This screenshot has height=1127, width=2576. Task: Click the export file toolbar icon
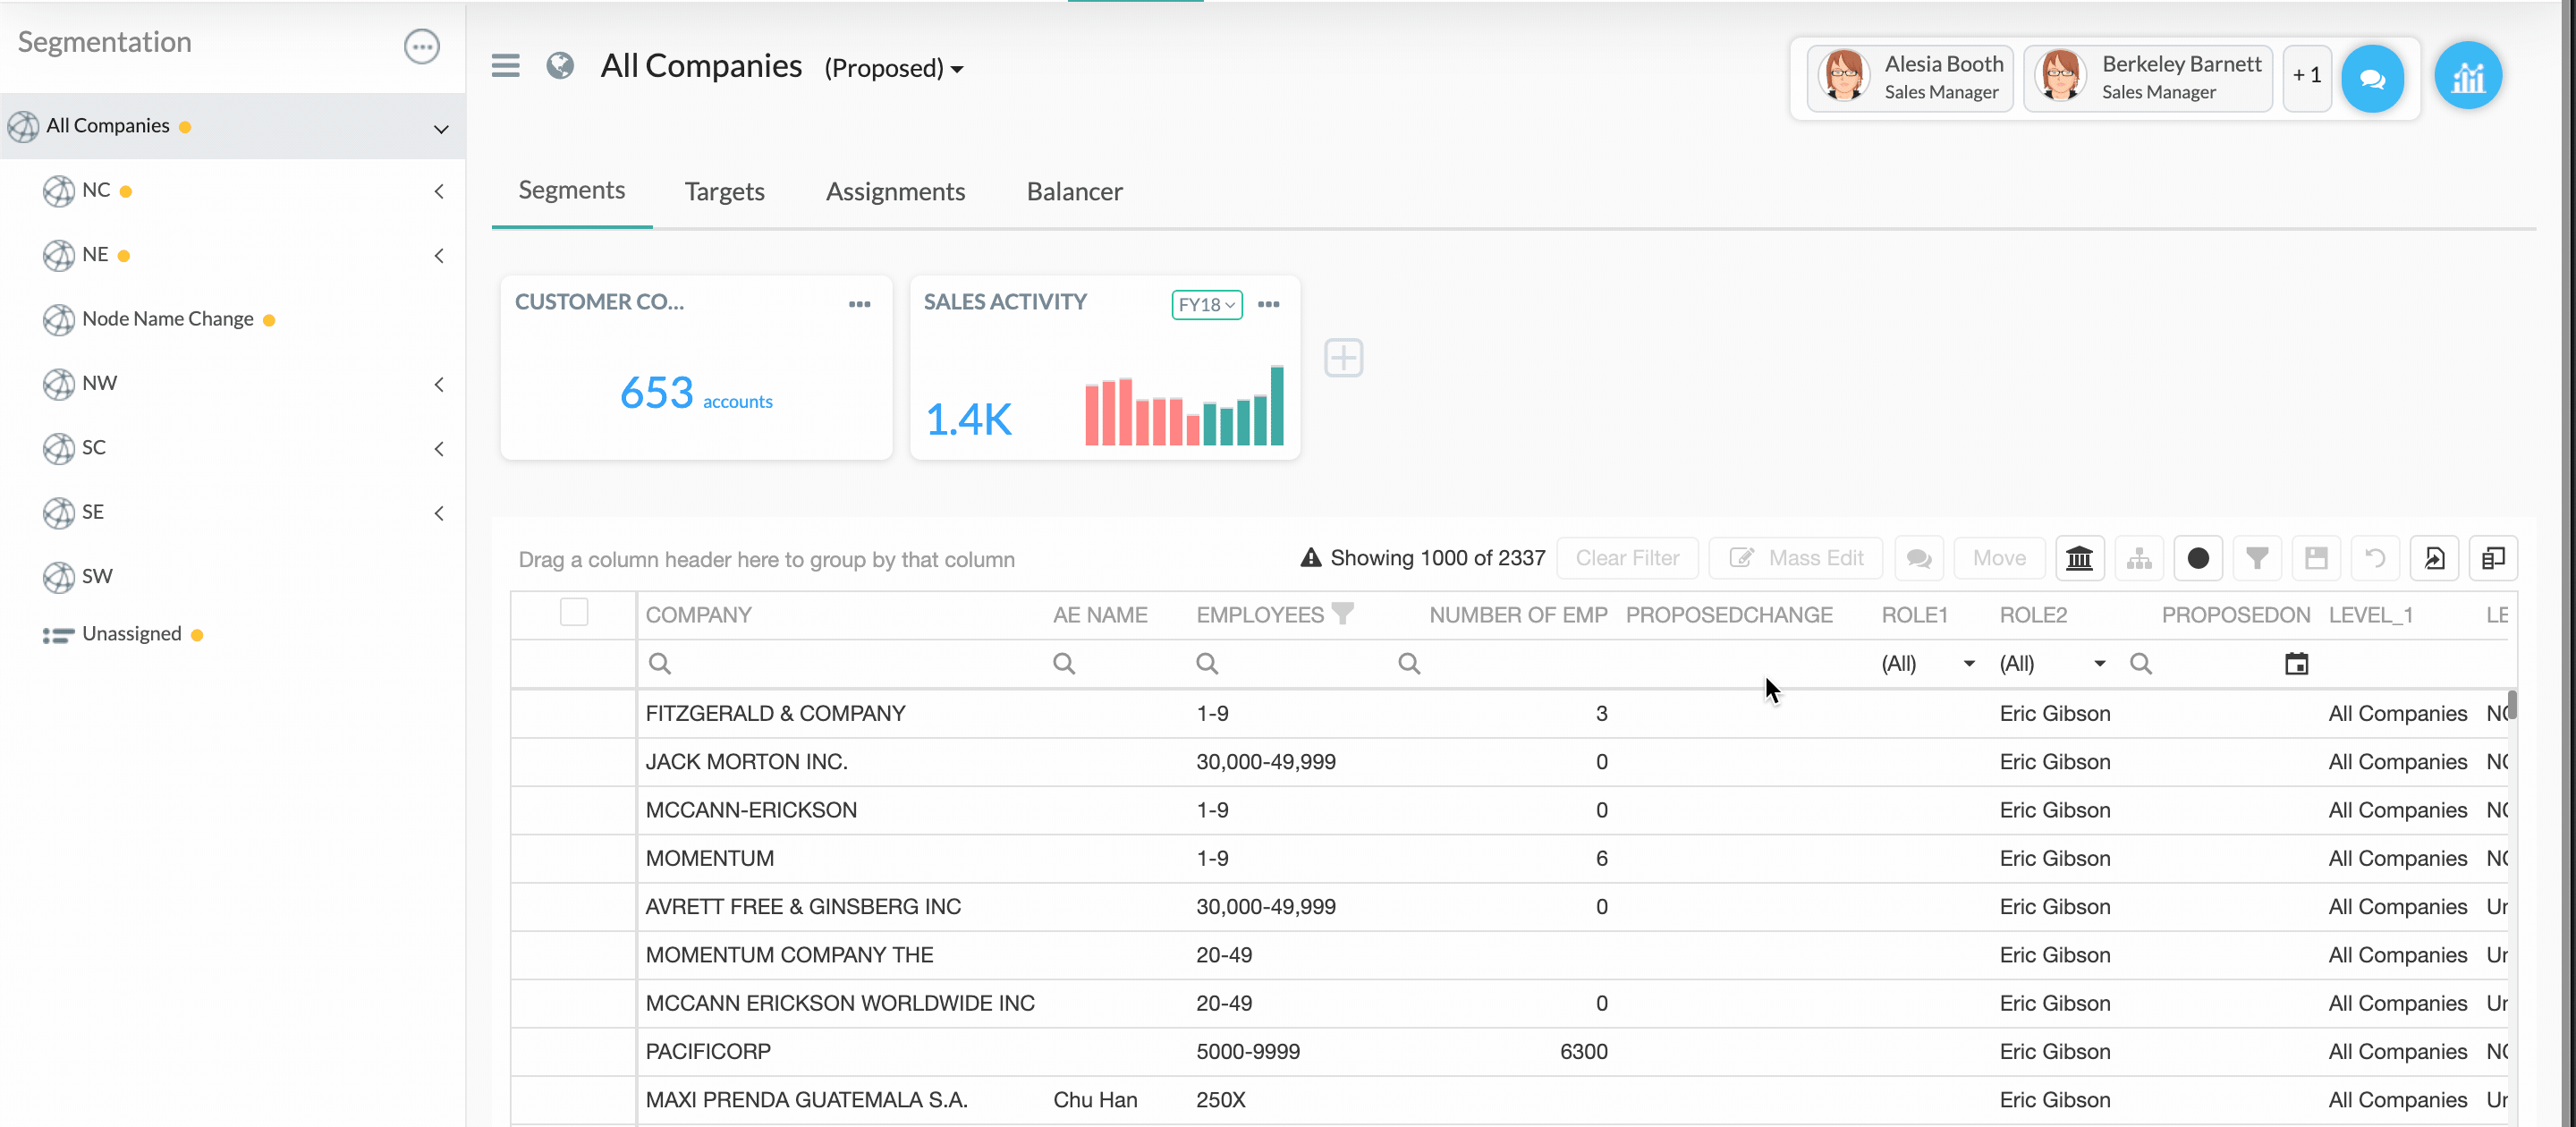coord(2434,558)
